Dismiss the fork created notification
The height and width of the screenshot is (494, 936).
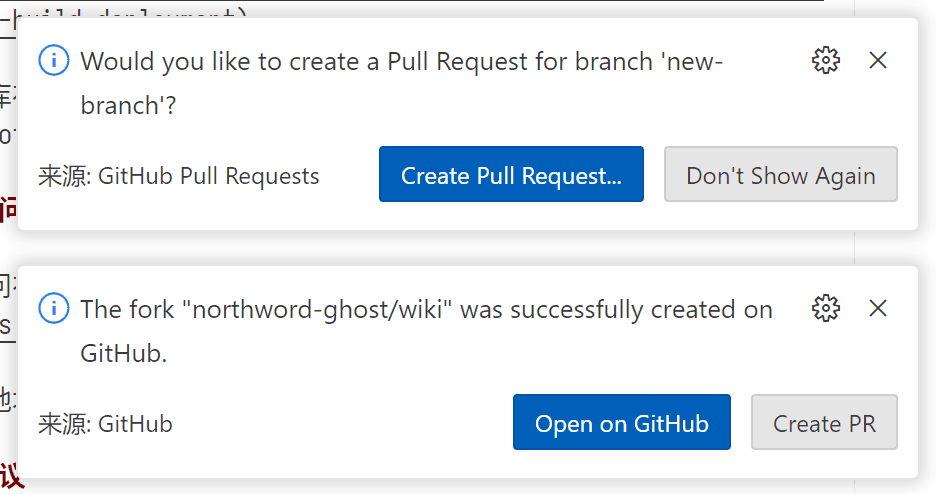[x=878, y=309]
